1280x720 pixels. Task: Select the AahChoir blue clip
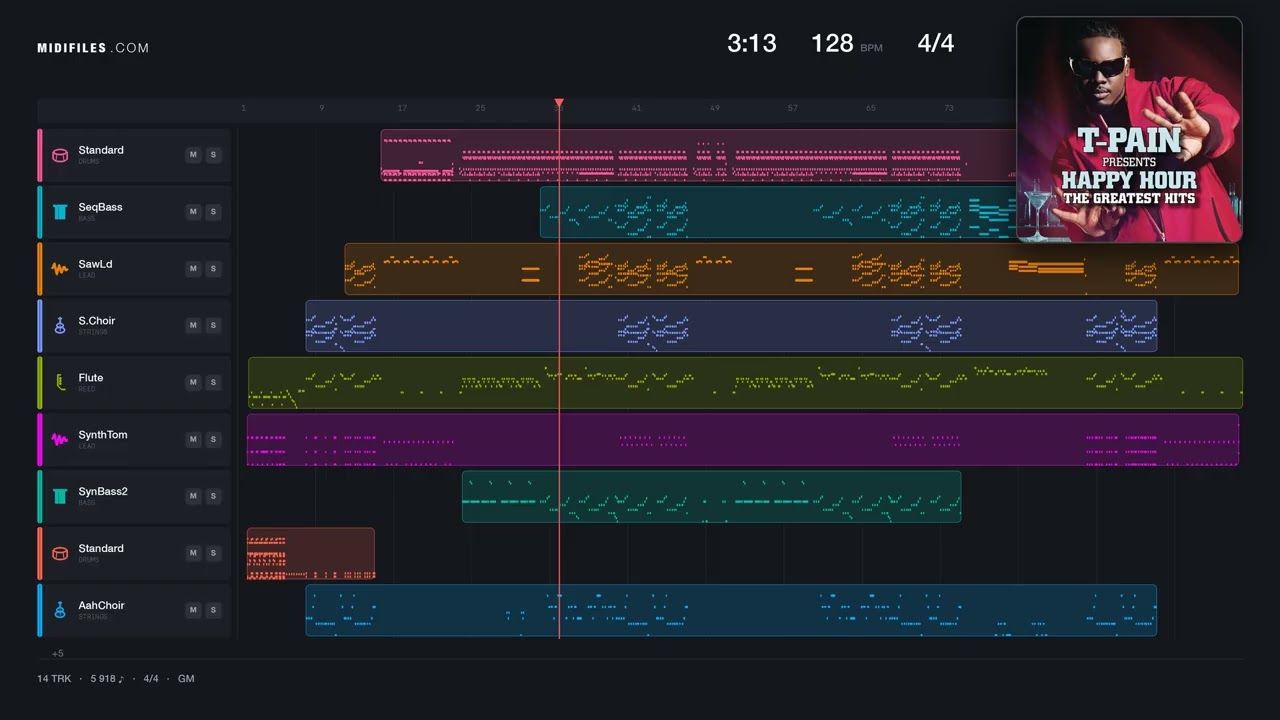(731, 610)
